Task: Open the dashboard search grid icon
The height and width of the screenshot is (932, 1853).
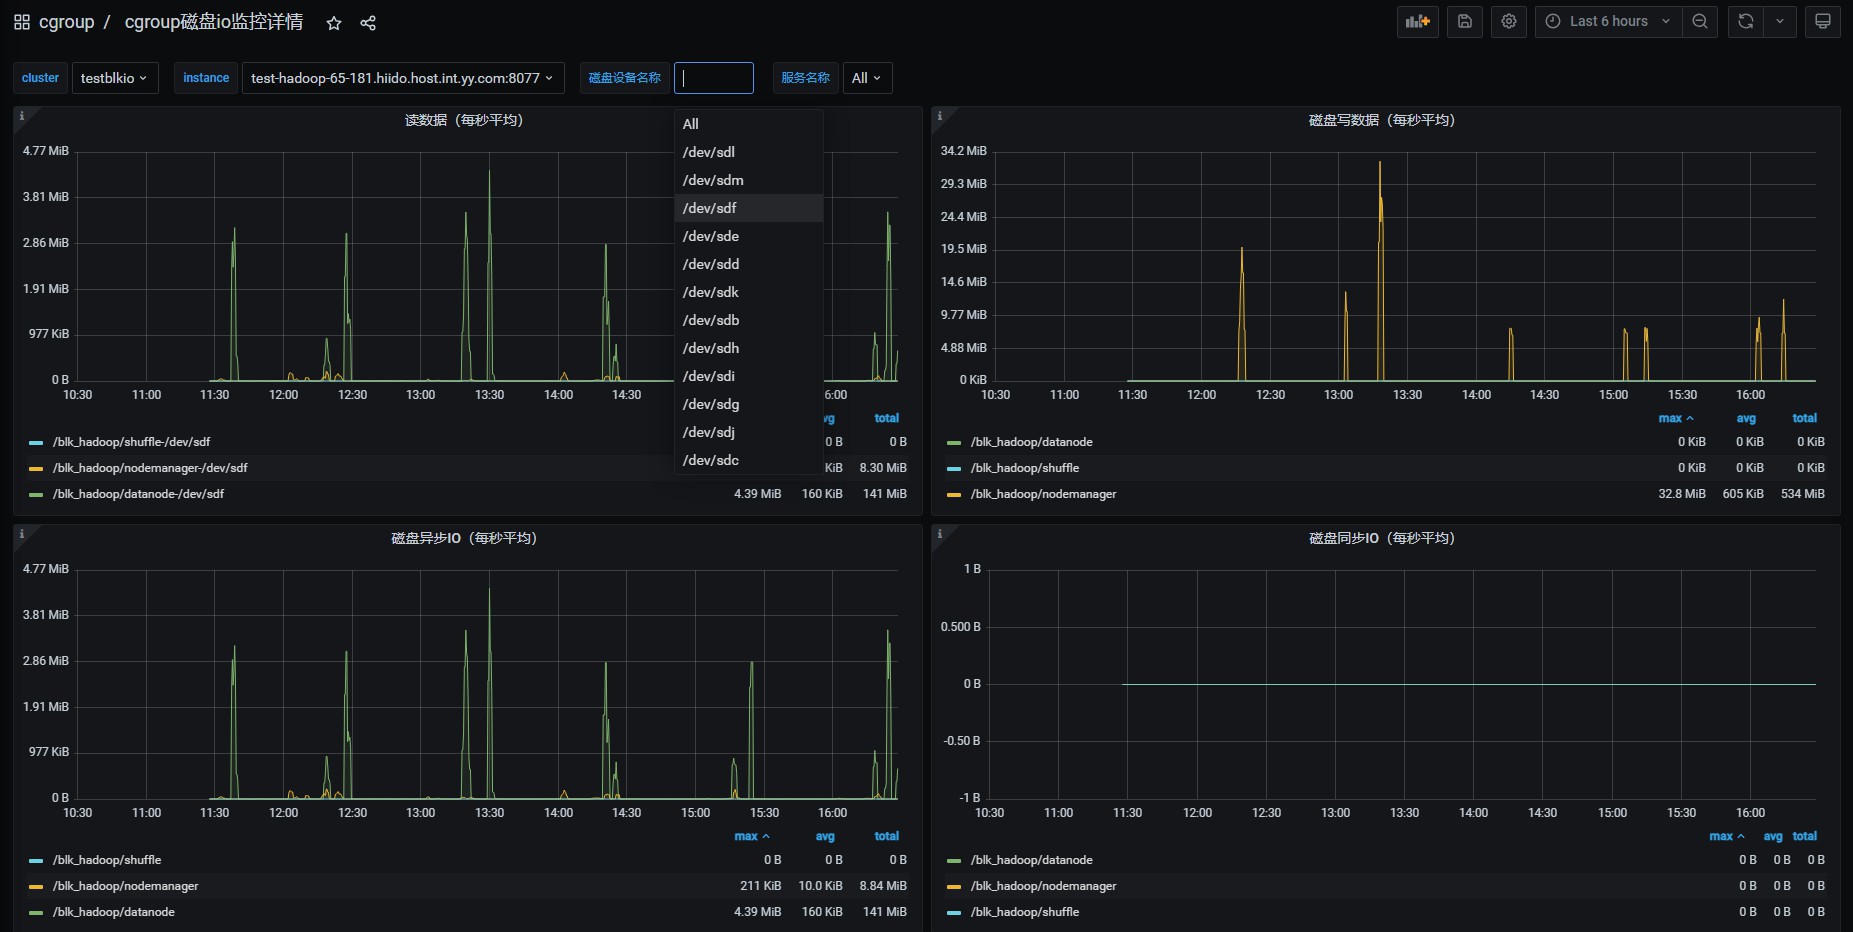Action: pos(22,22)
